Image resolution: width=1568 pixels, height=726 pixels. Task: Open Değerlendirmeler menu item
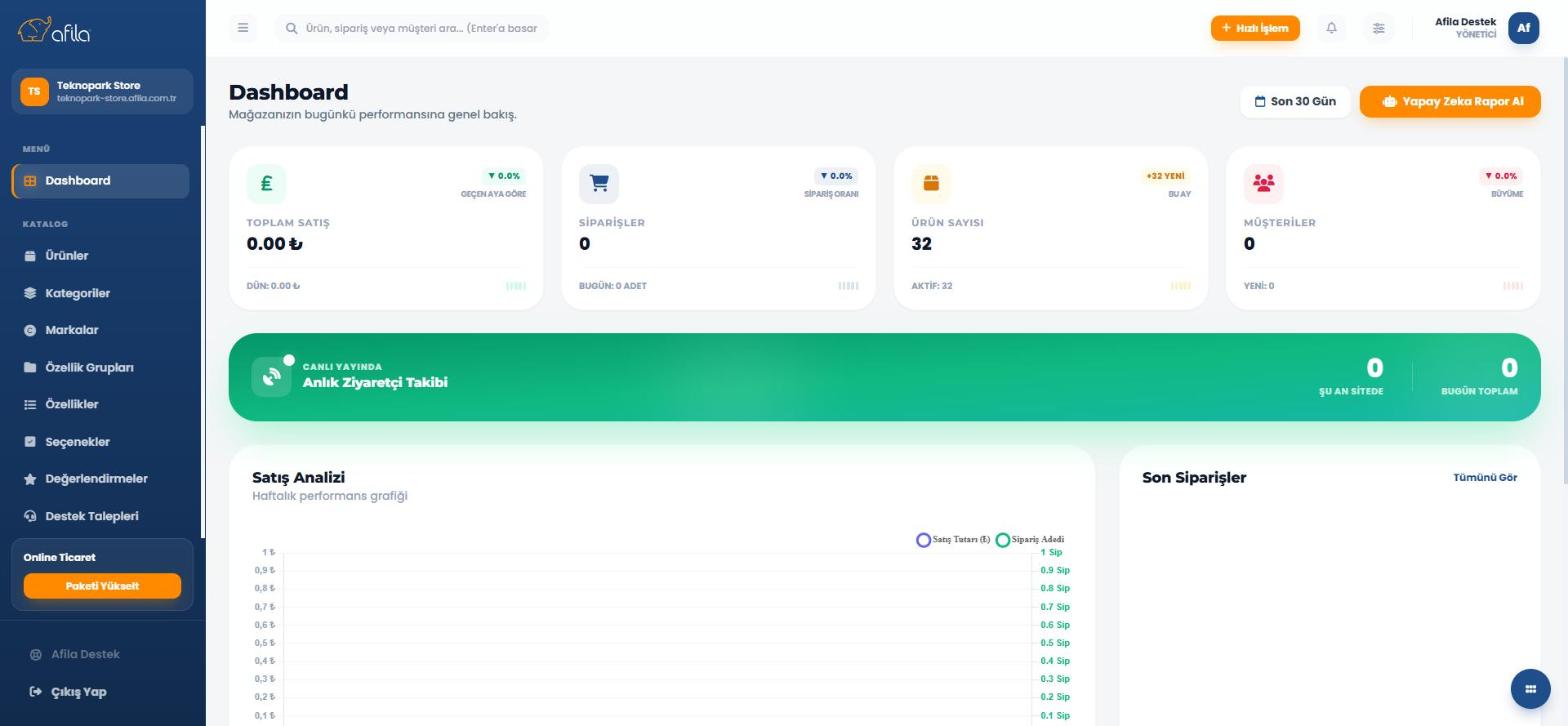click(100, 479)
